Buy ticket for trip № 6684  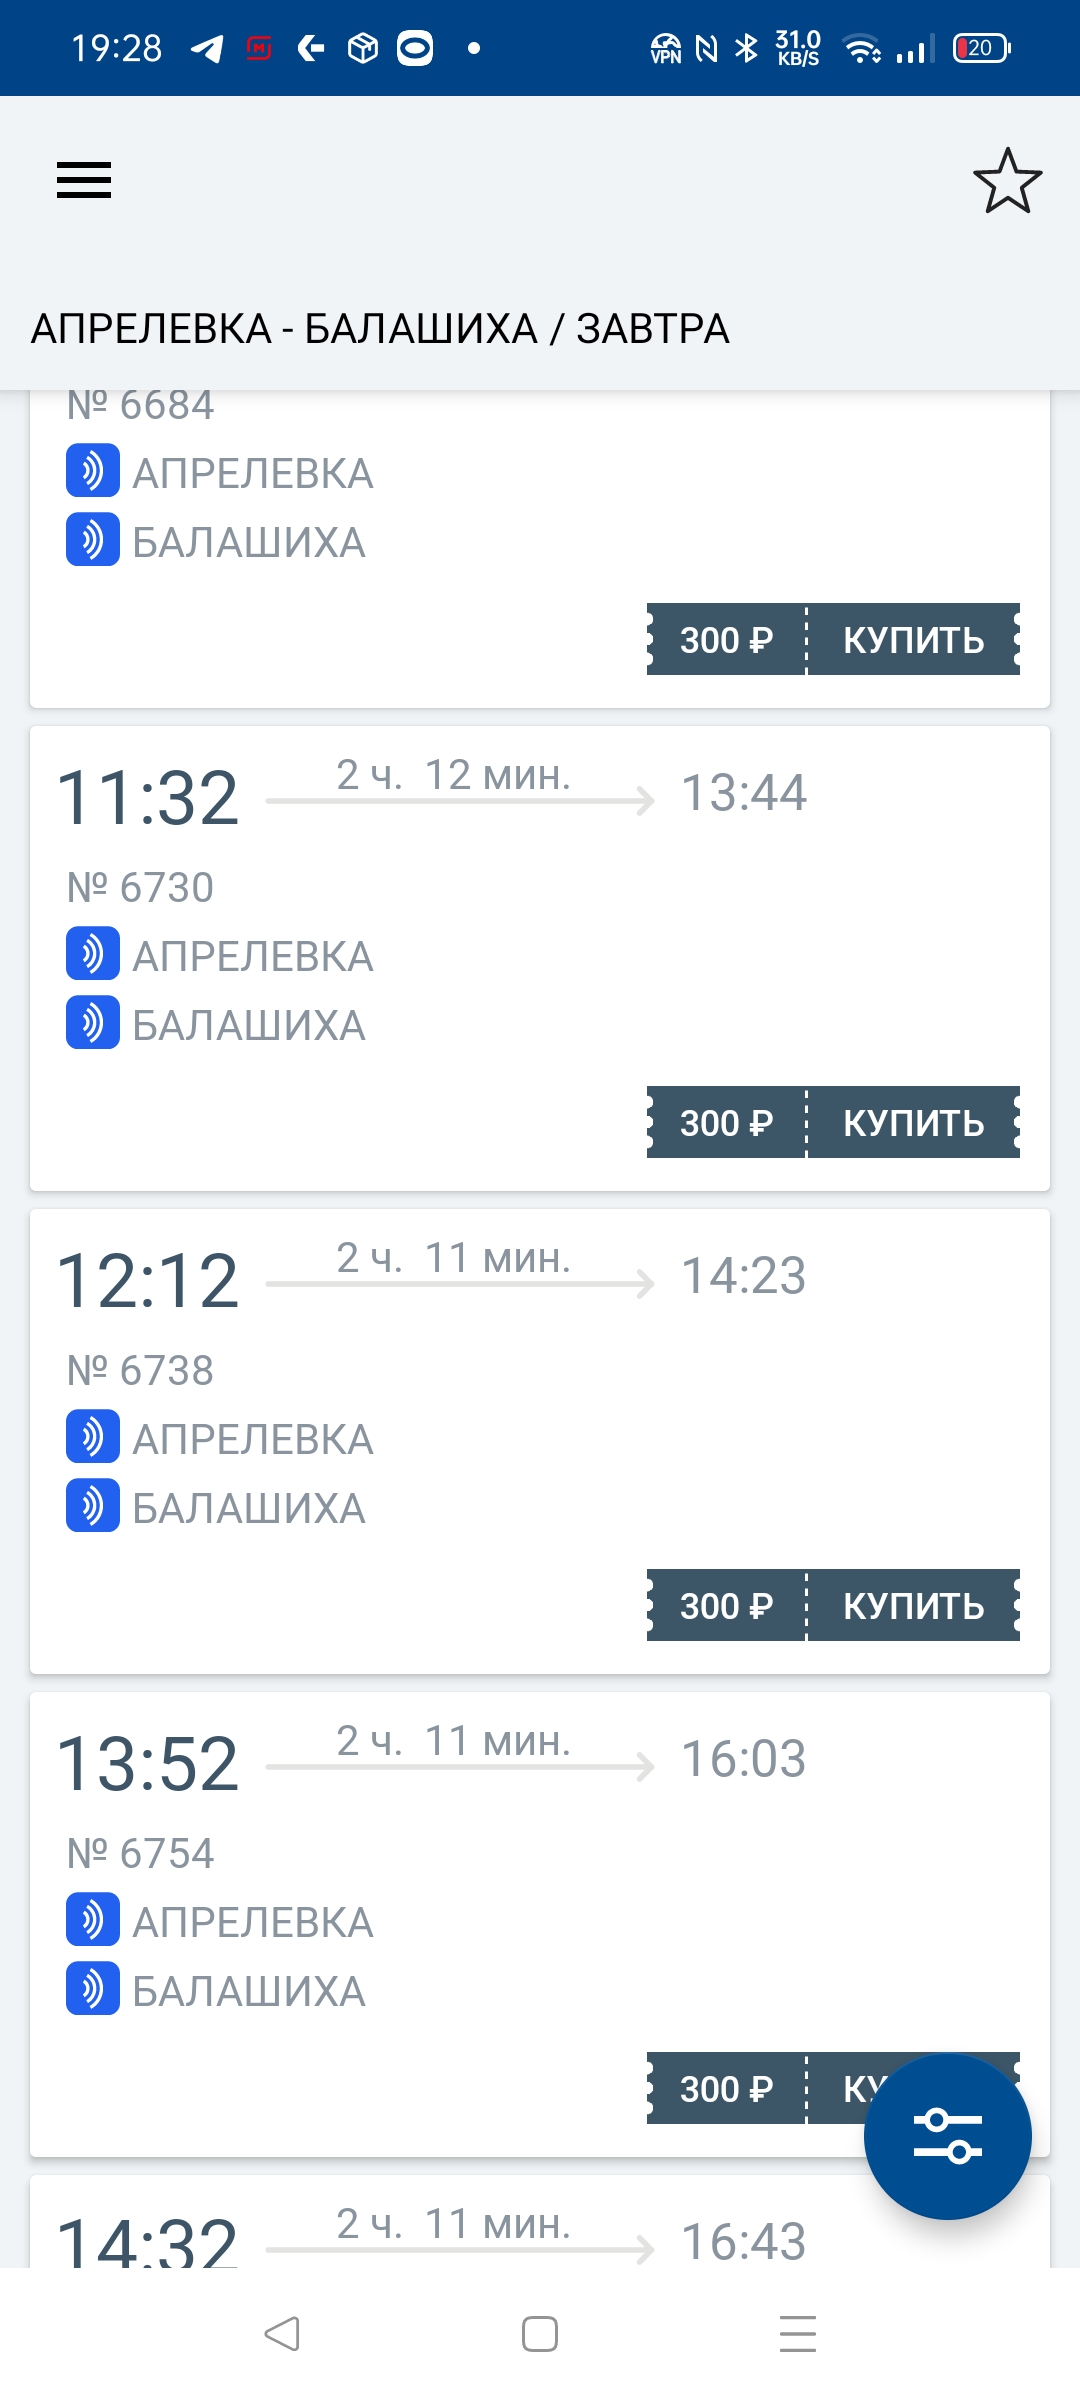pos(913,640)
